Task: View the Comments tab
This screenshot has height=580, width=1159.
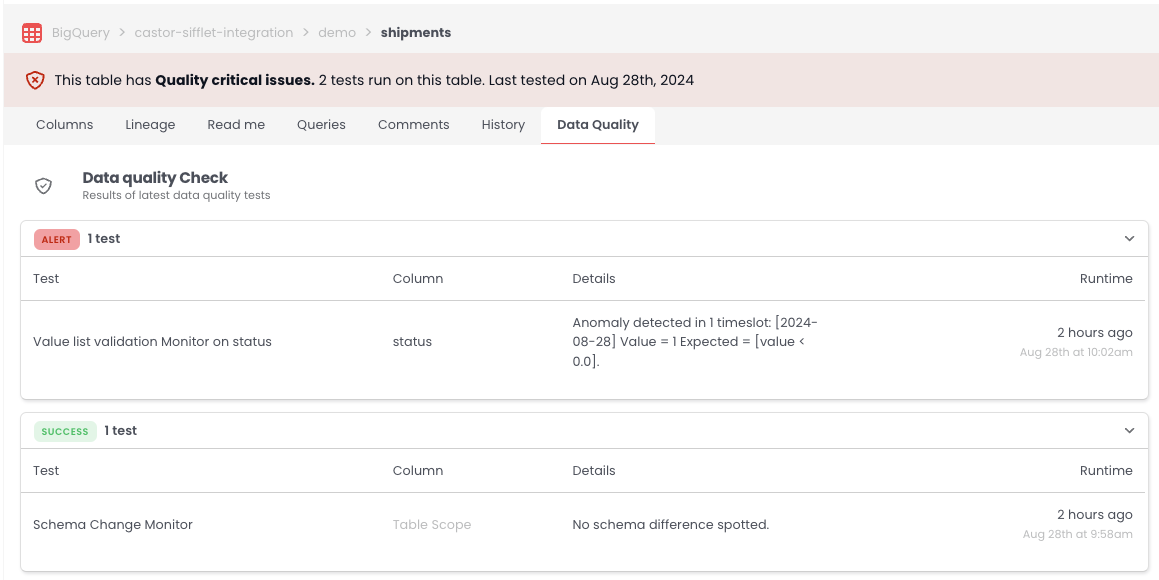Action: tap(413, 125)
